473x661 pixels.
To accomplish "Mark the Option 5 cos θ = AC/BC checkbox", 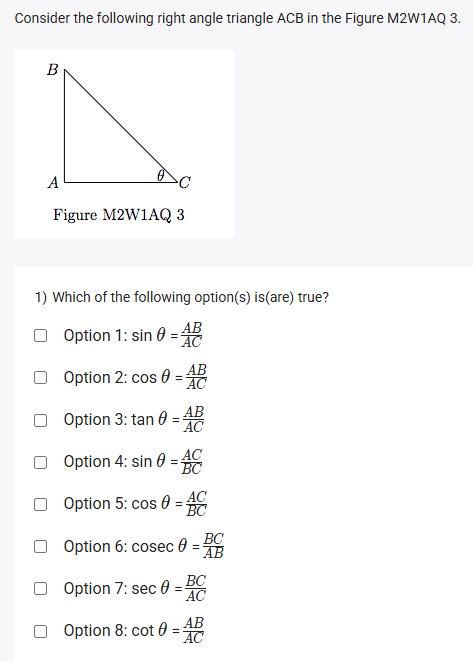I will [x=40, y=504].
